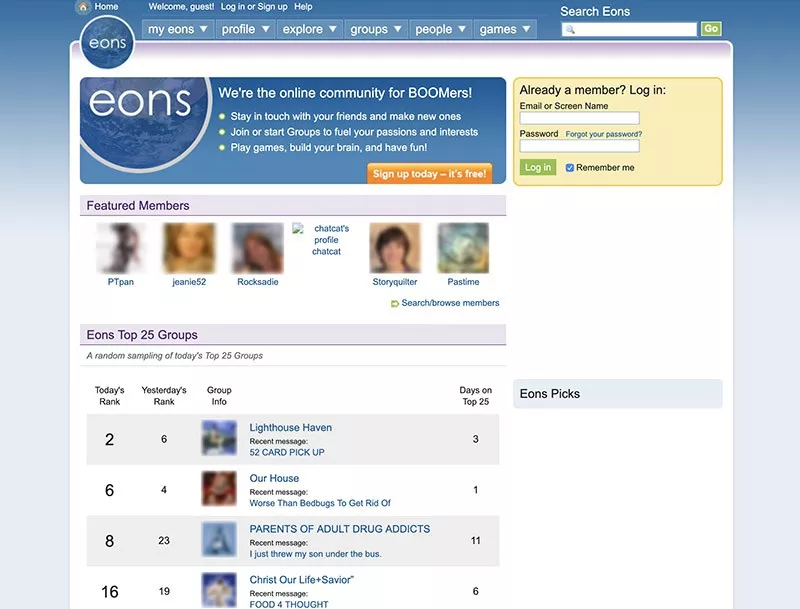Viewport: 800px width, 609px height.
Task: Open the people menu
Action: pyautogui.click(x=440, y=30)
